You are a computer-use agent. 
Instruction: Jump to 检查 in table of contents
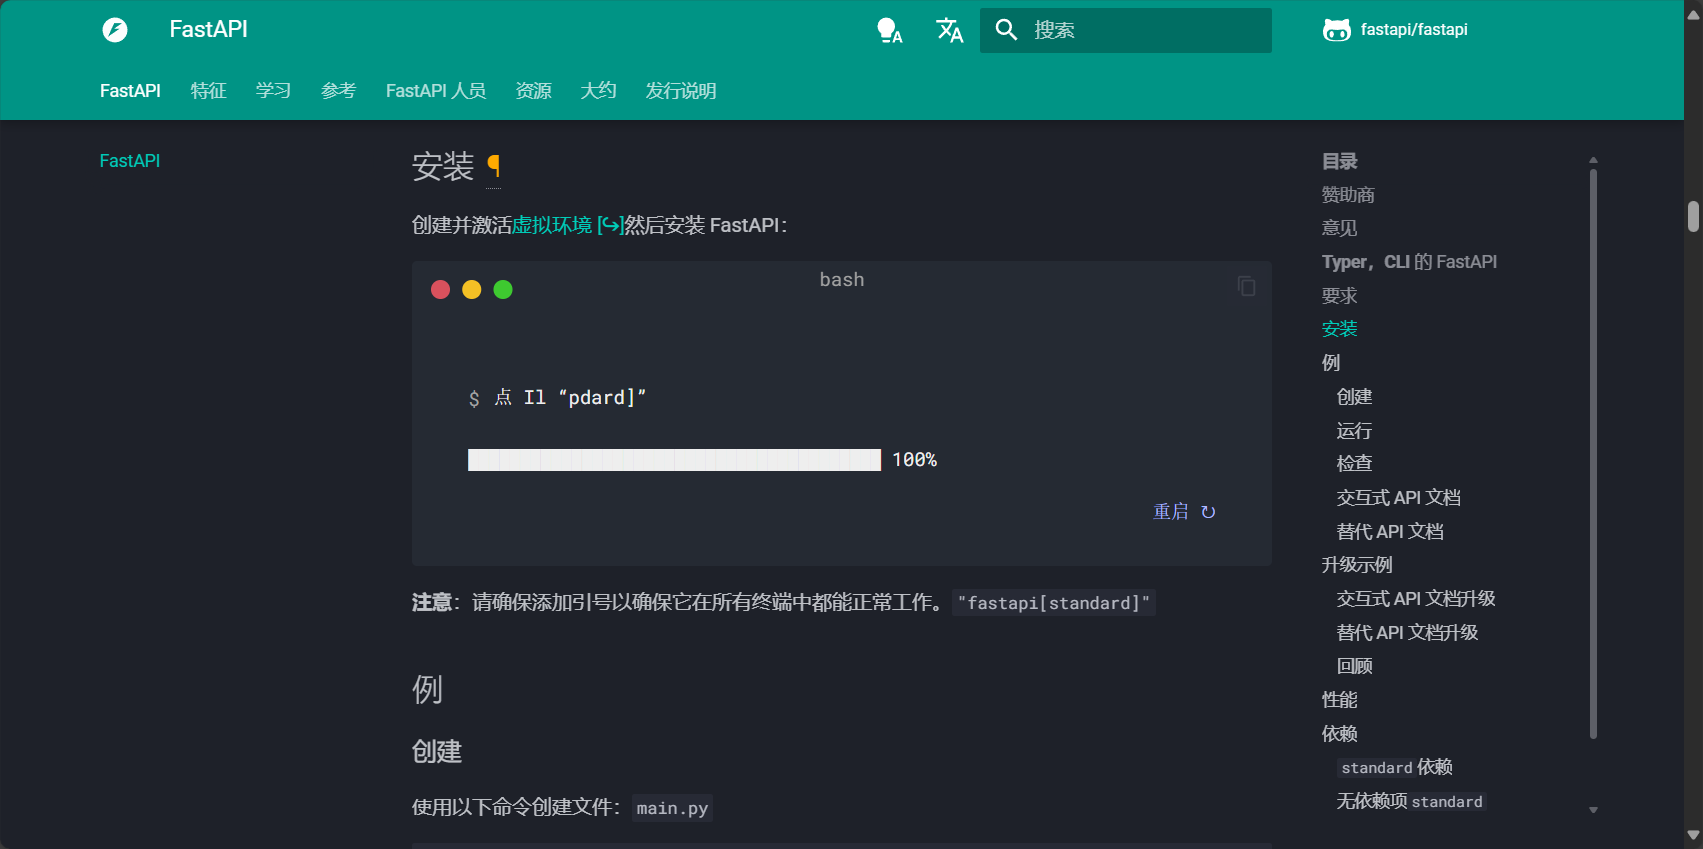1354,464
